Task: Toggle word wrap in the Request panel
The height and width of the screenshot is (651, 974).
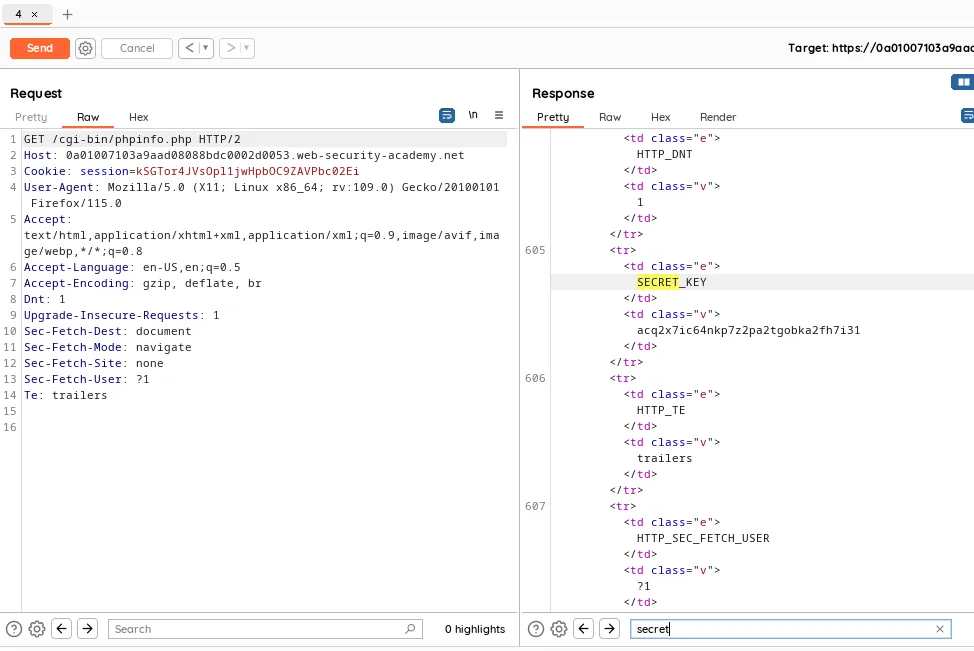Action: coord(447,116)
